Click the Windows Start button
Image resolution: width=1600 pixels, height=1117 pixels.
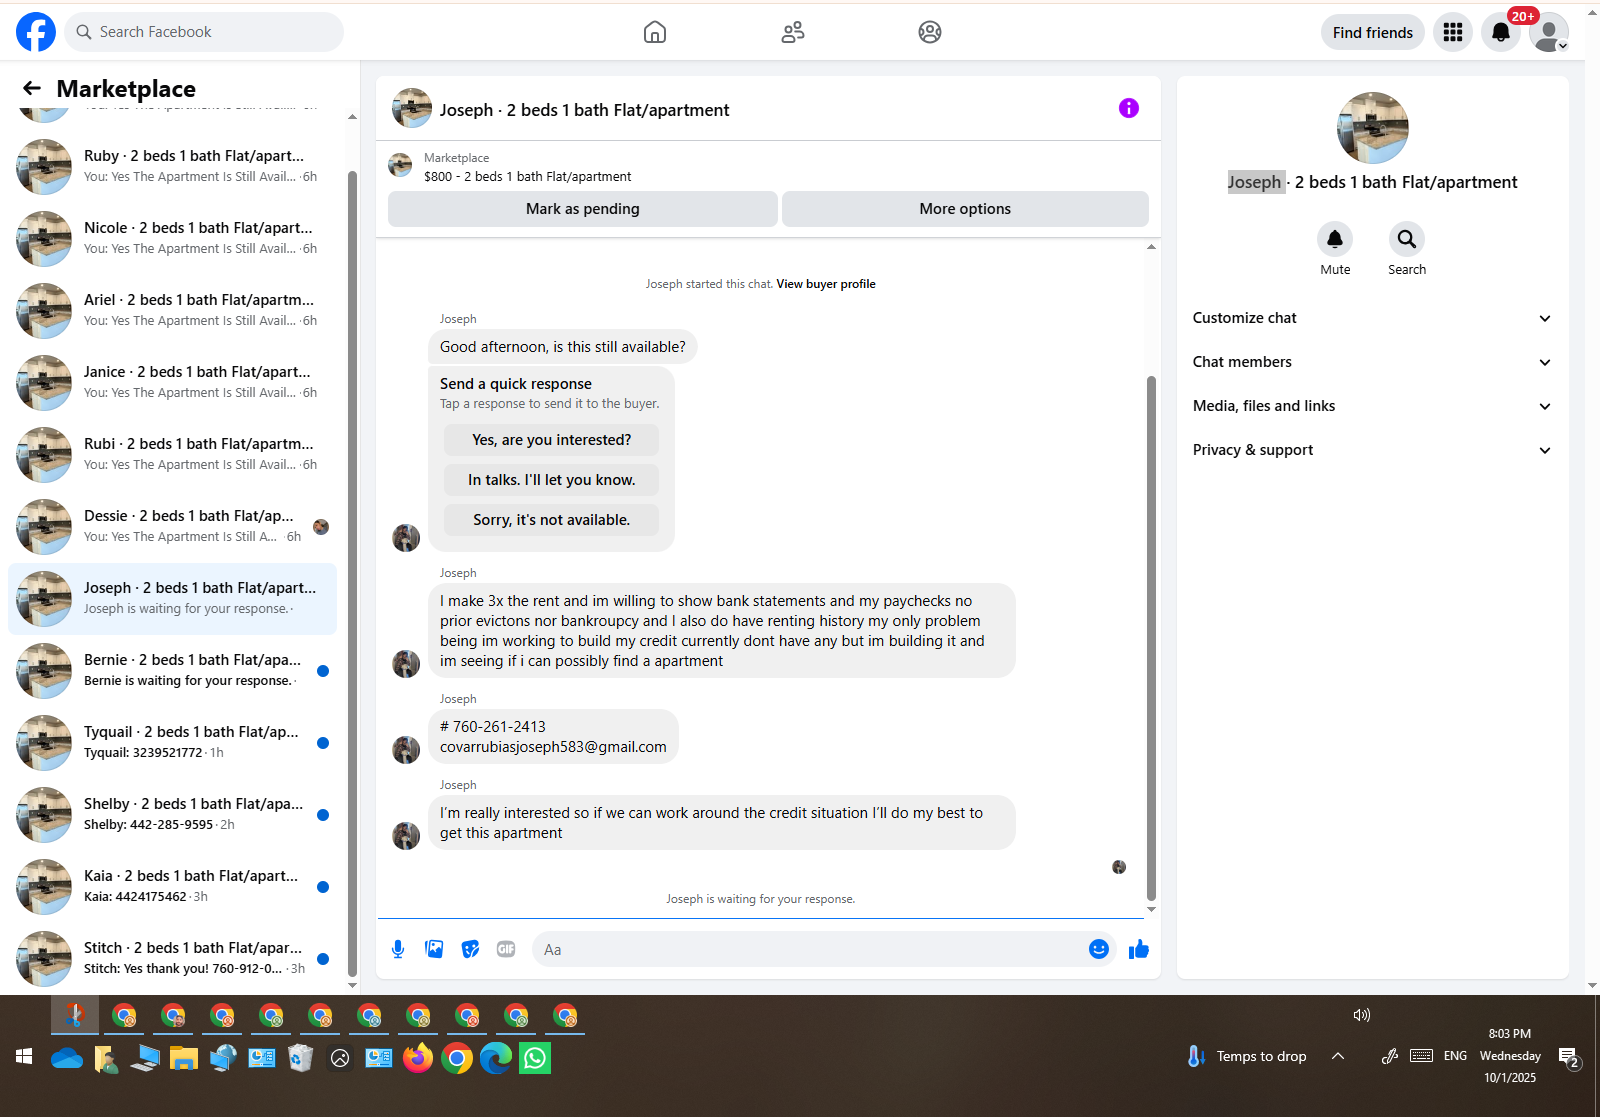coord(24,1057)
